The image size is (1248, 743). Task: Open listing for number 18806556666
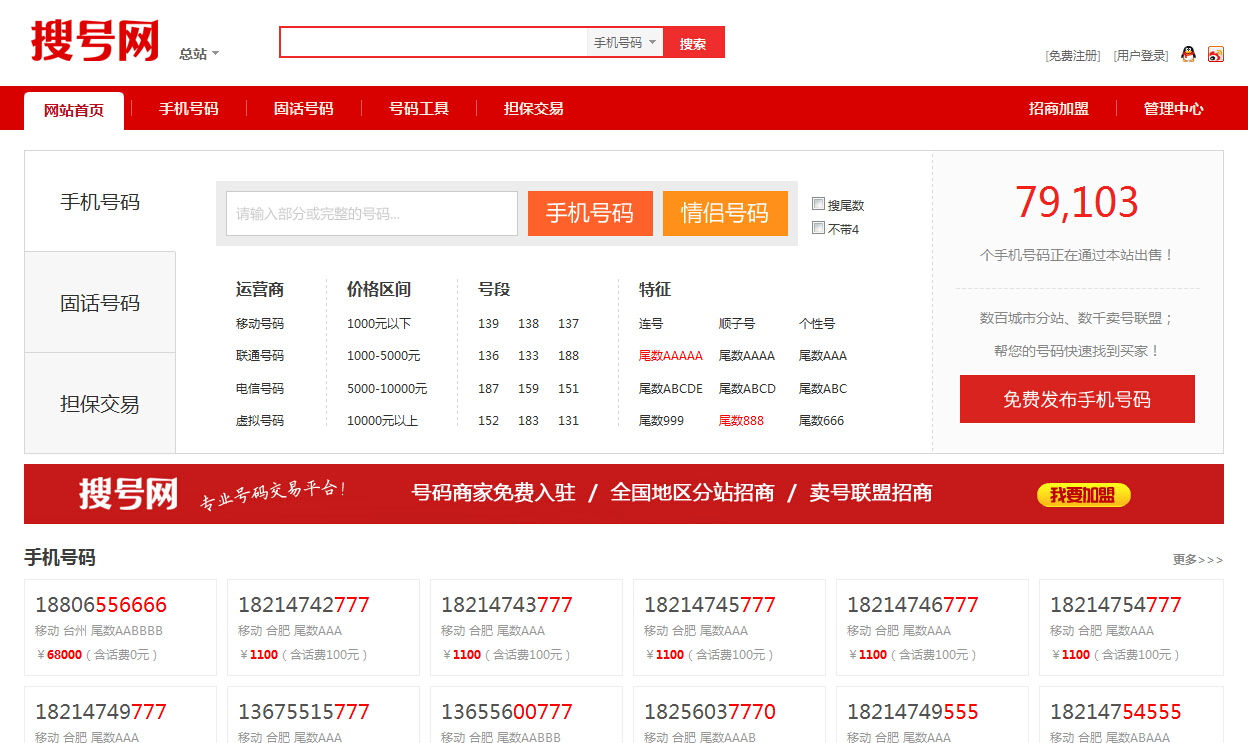(x=101, y=605)
